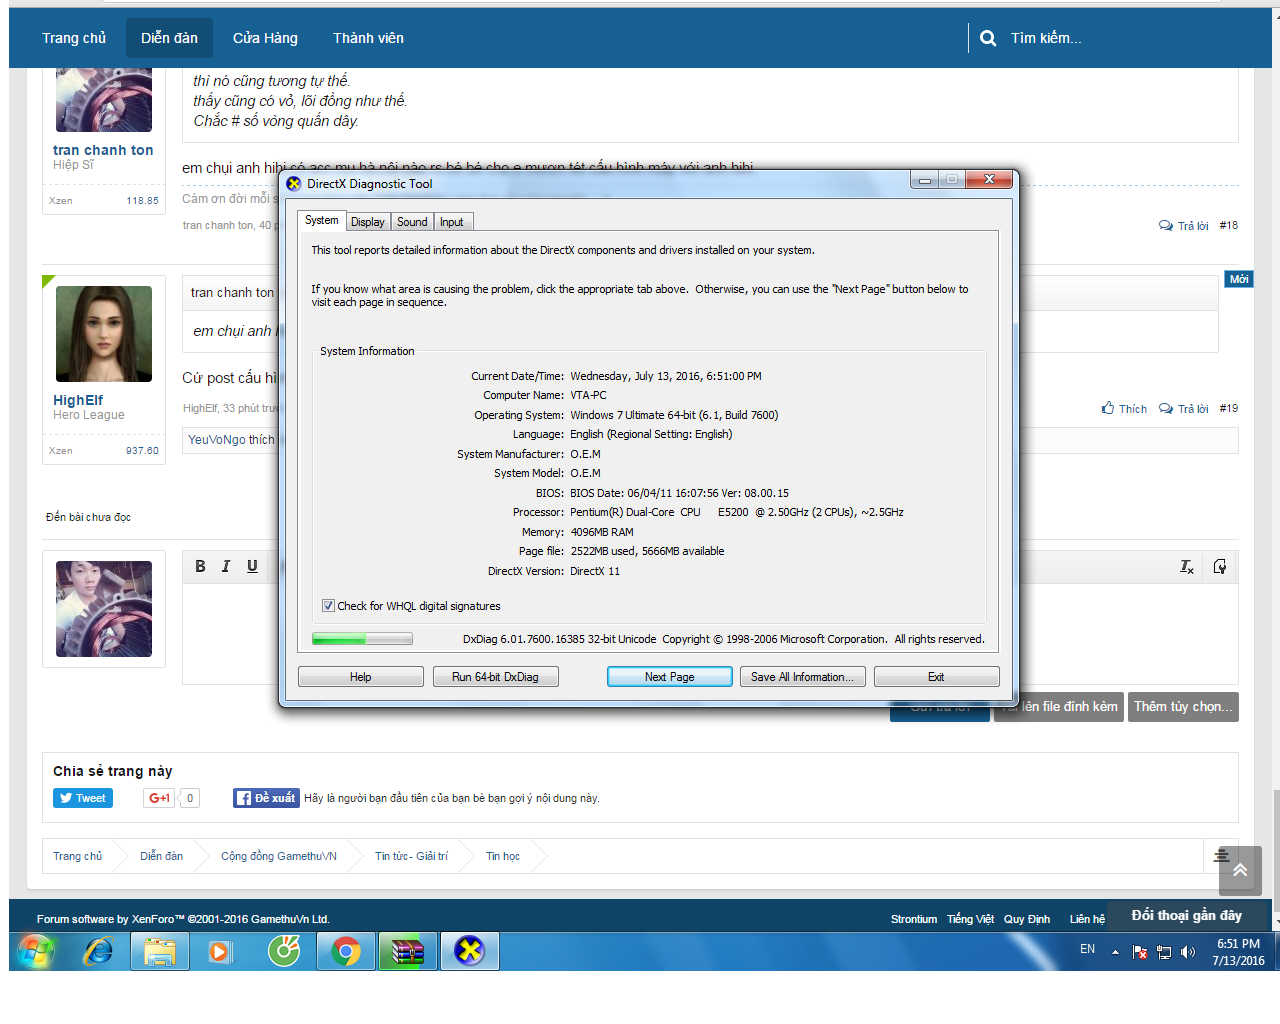Click the Next Page button
1280x1024 pixels.
pos(669,677)
